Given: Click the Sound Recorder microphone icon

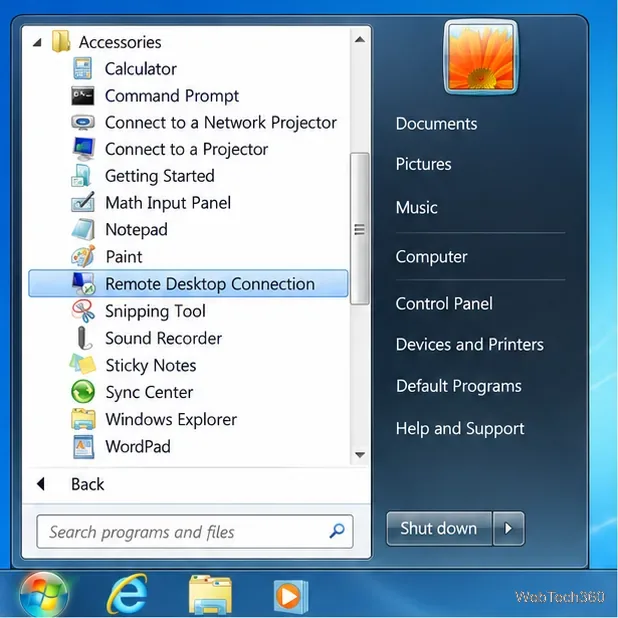Looking at the screenshot, I should pos(84,338).
